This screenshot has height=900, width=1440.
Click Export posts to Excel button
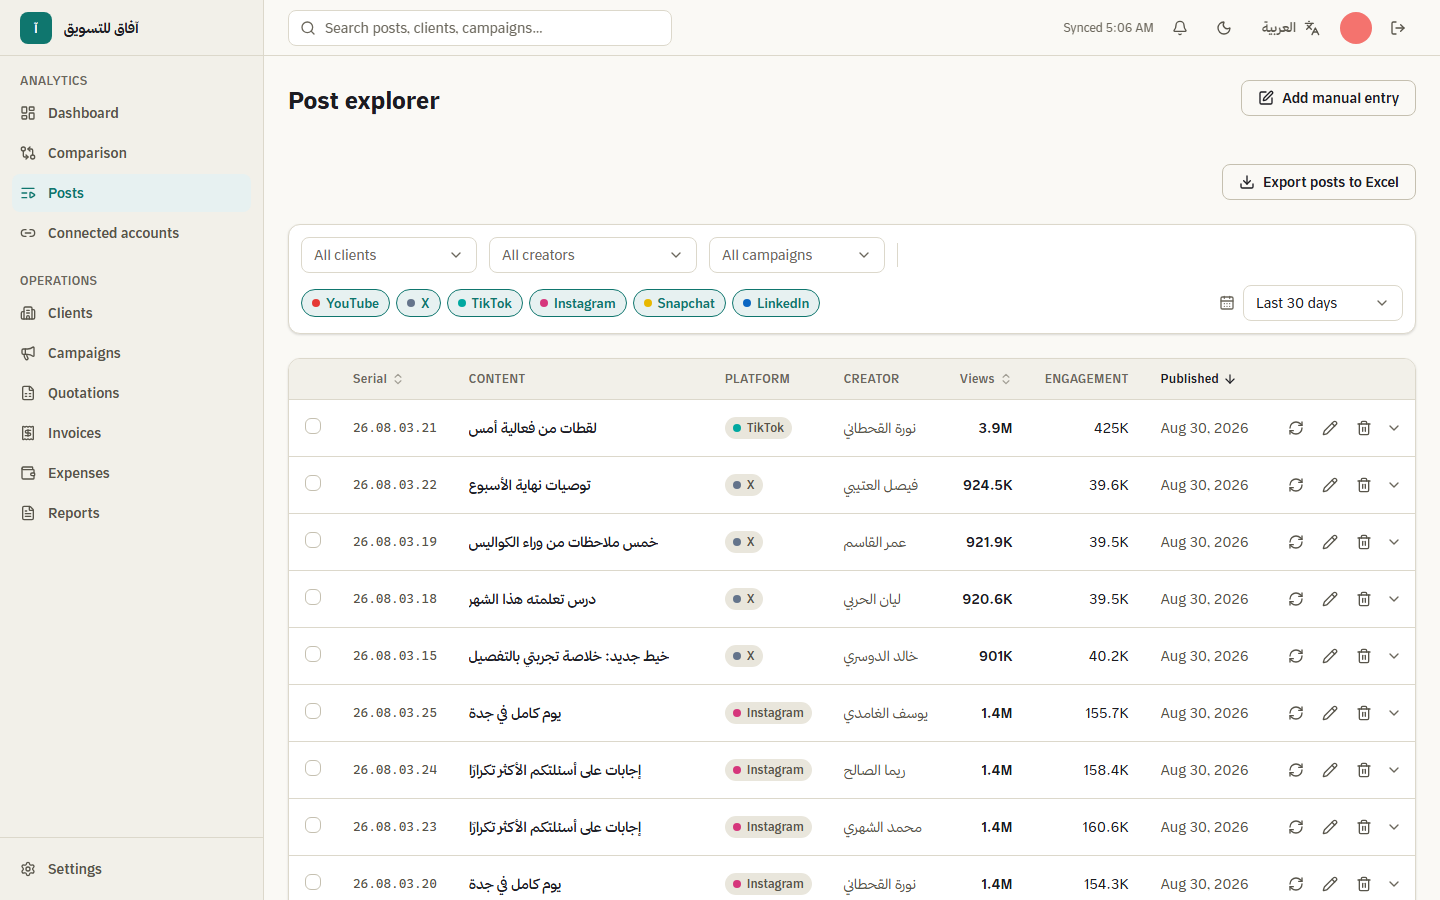tap(1319, 182)
